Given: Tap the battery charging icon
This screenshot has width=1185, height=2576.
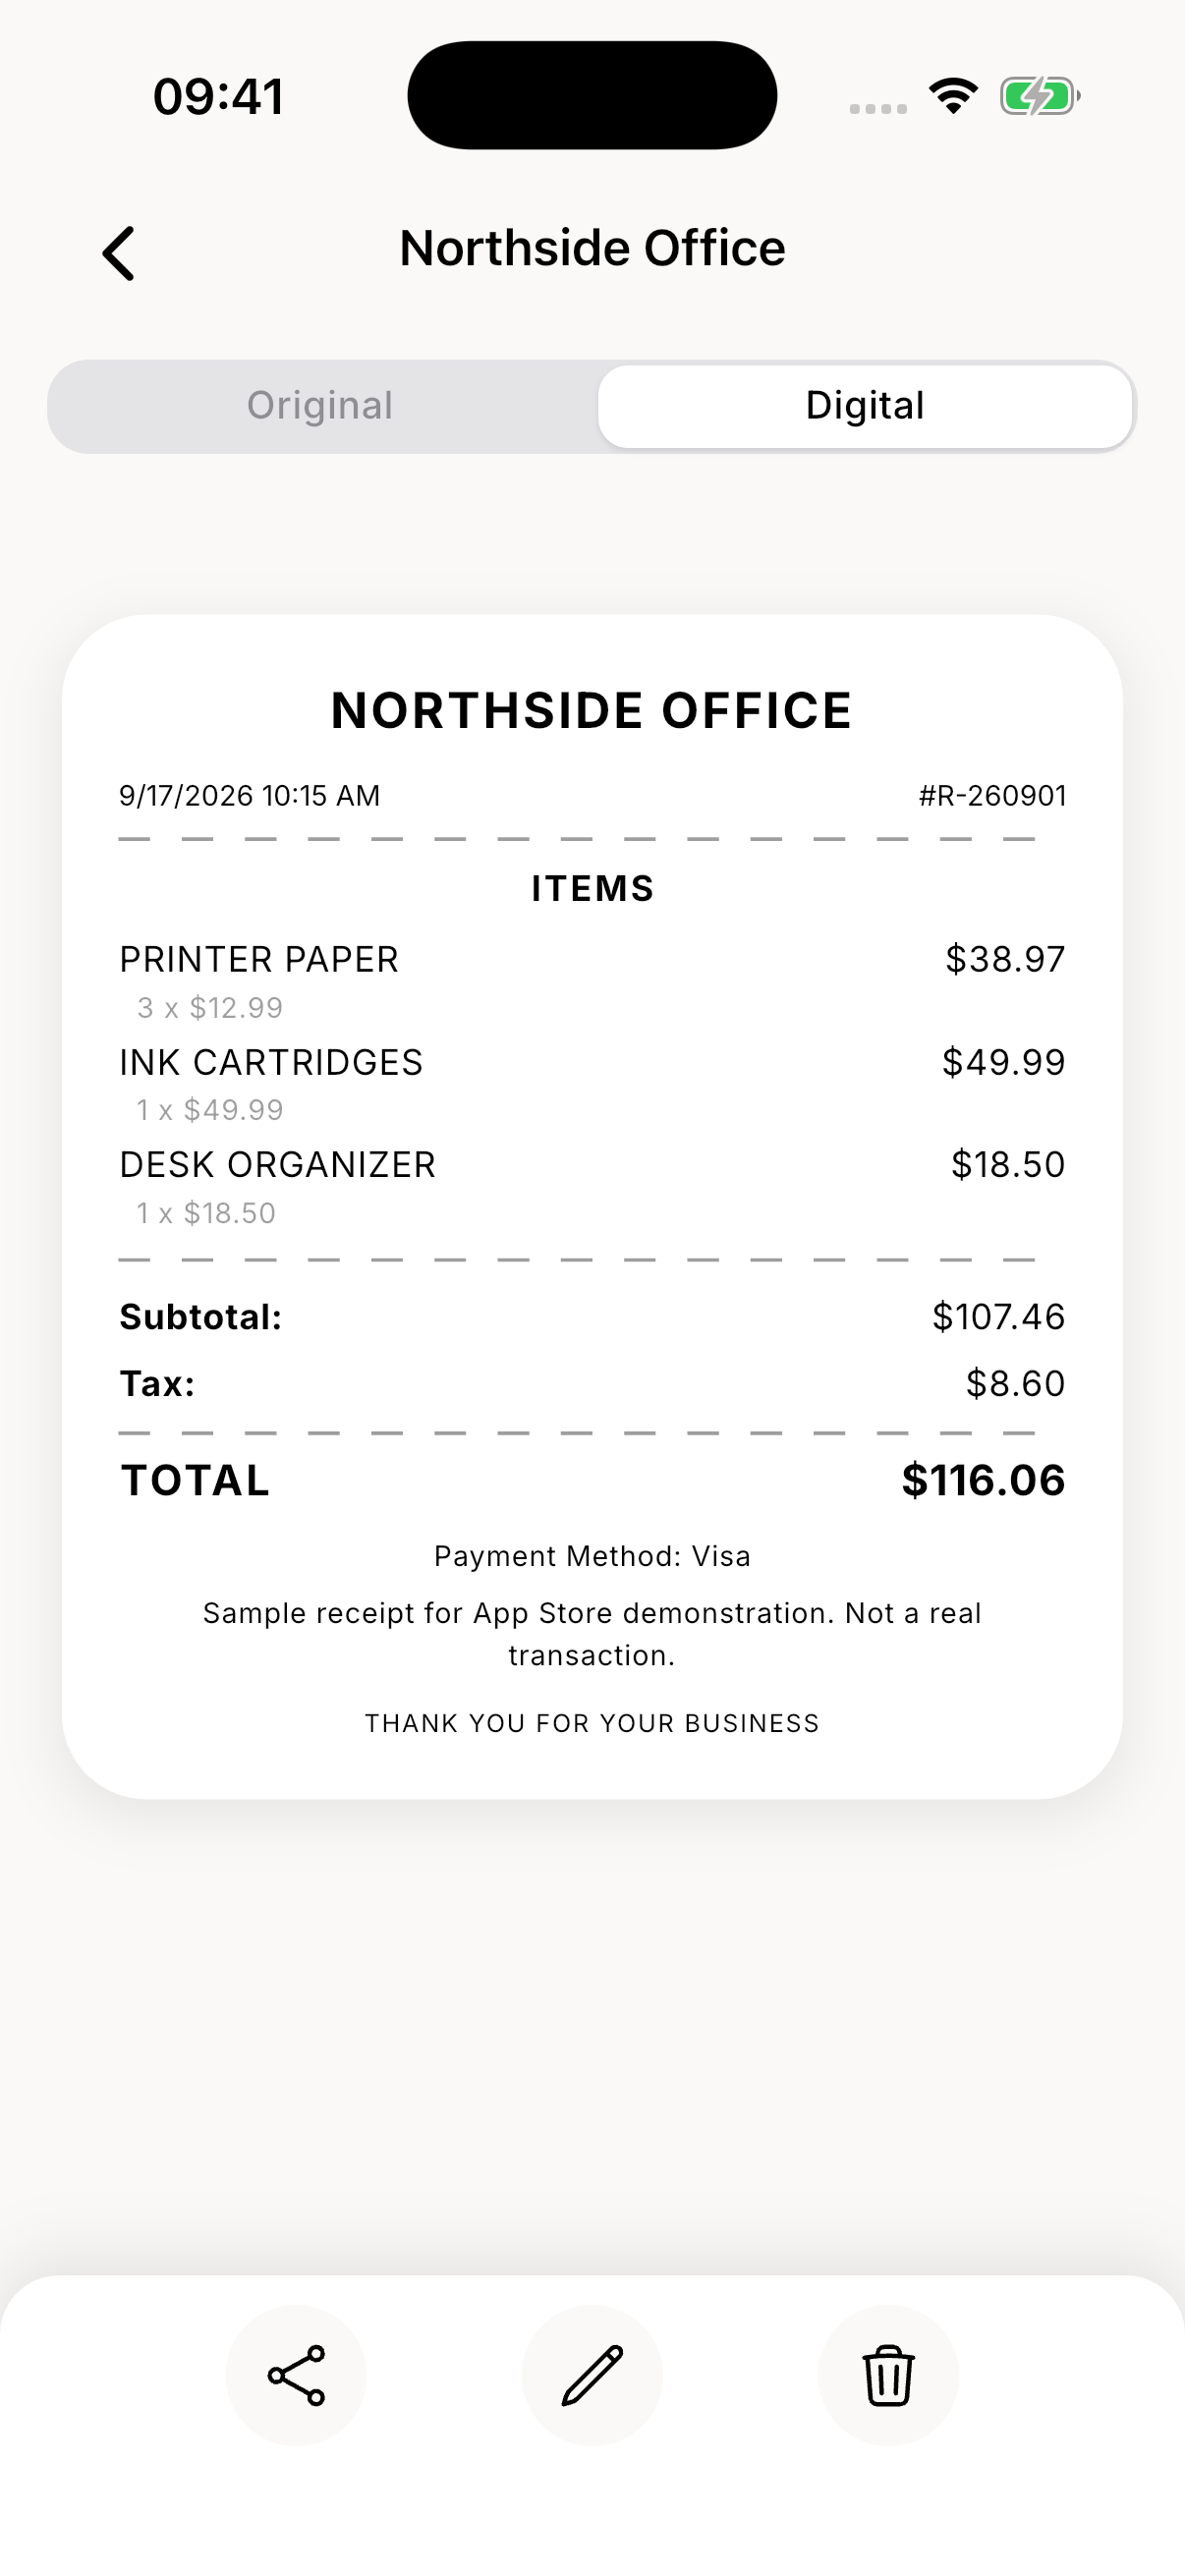Looking at the screenshot, I should coord(1040,96).
